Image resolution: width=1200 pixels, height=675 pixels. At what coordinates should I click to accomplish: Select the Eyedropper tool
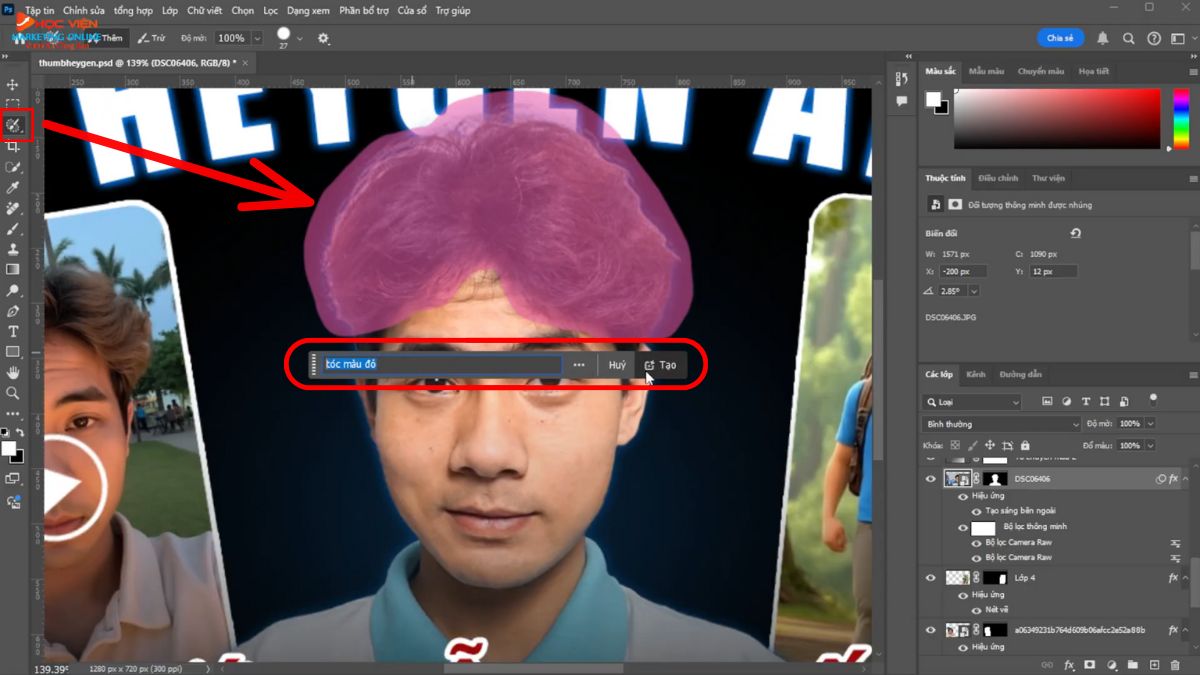13,187
